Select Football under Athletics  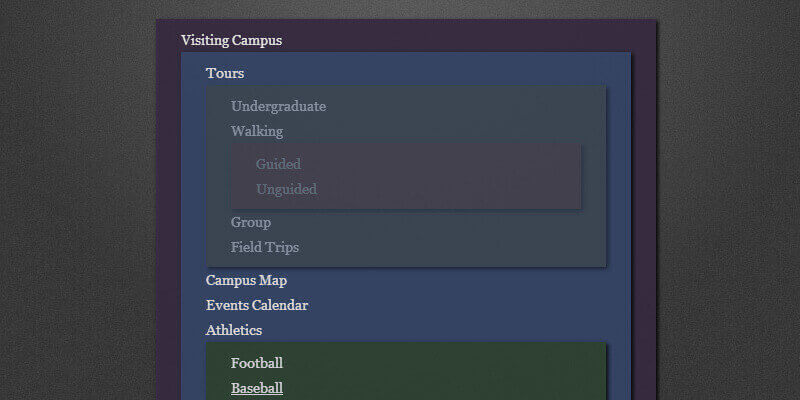pyautogui.click(x=257, y=363)
